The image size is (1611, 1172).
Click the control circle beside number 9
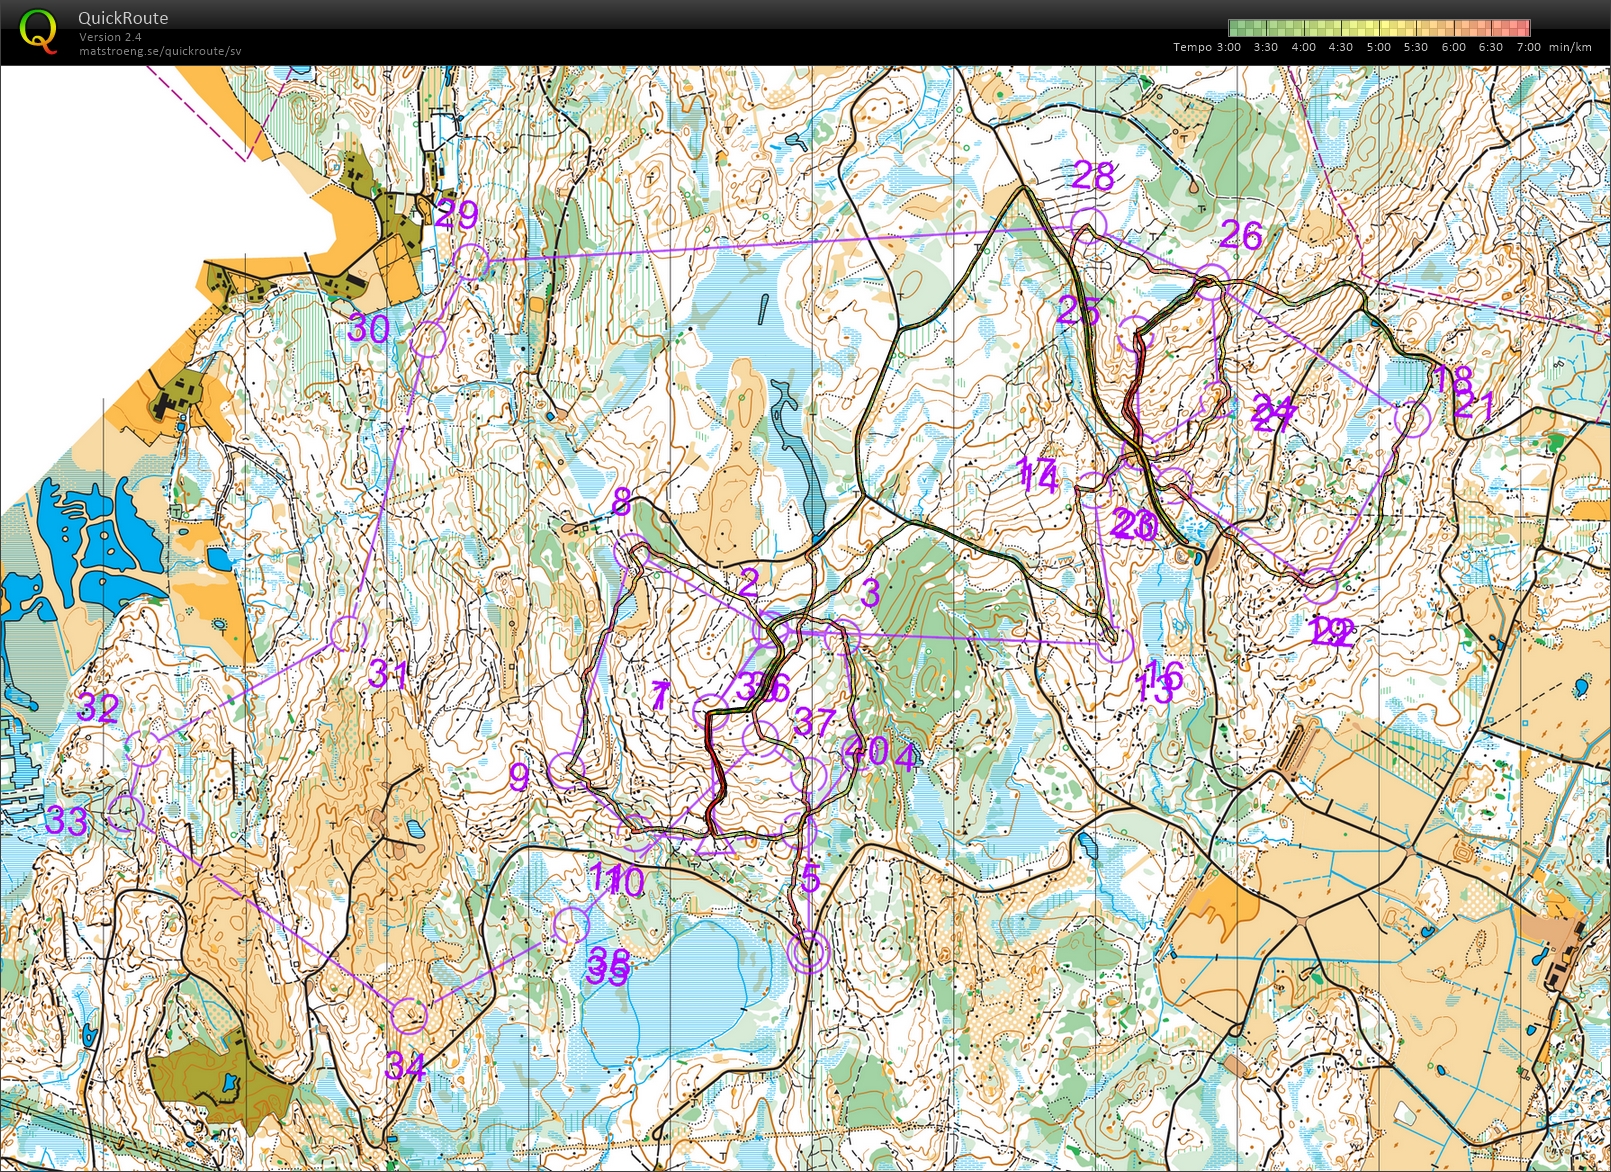pyautogui.click(x=566, y=771)
